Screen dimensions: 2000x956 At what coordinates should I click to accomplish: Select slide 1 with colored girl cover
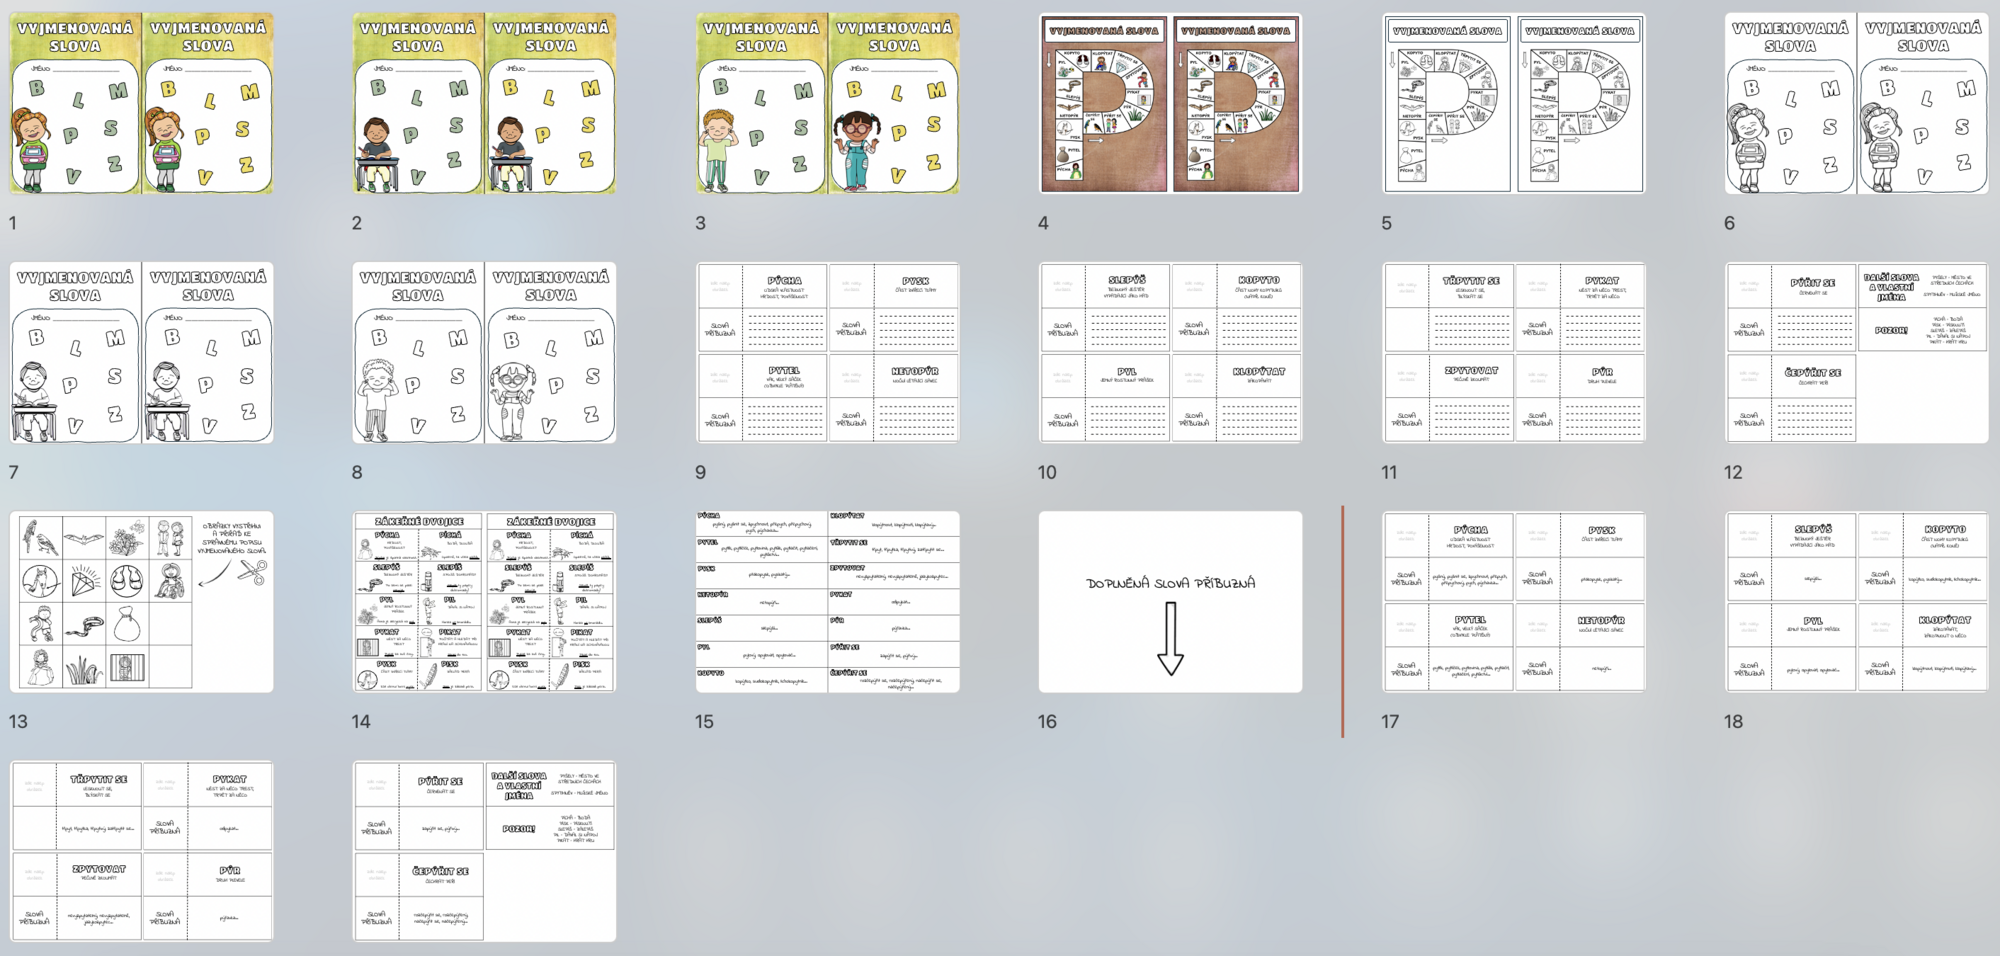coord(141,103)
